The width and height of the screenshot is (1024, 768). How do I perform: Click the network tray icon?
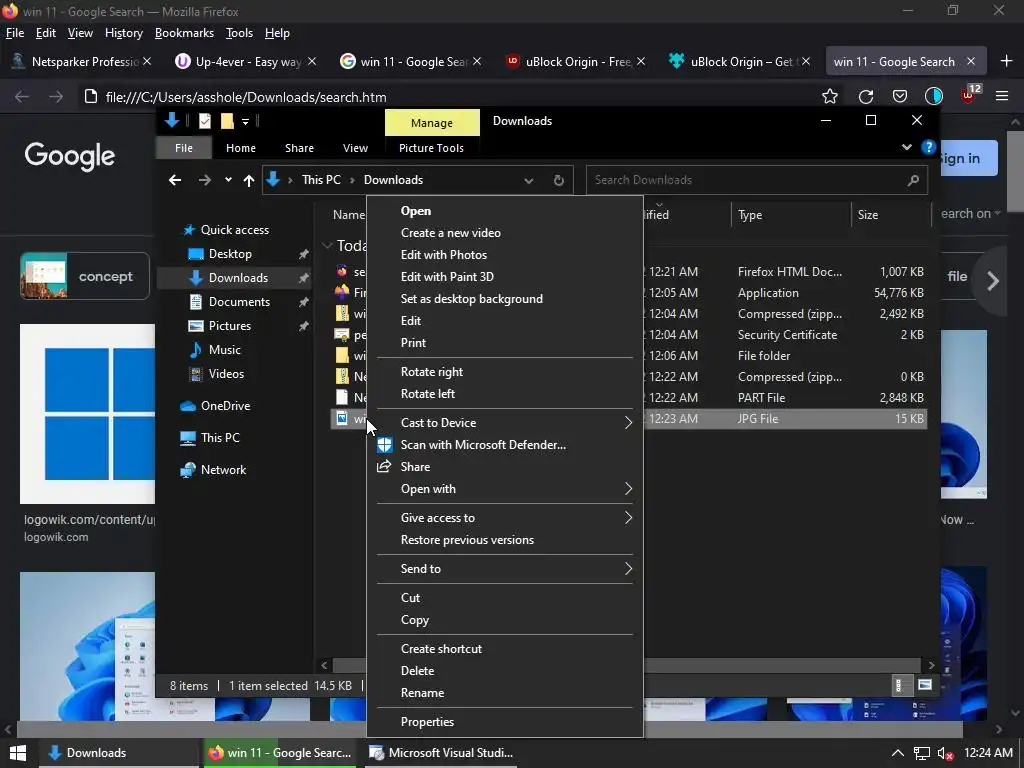point(921,753)
